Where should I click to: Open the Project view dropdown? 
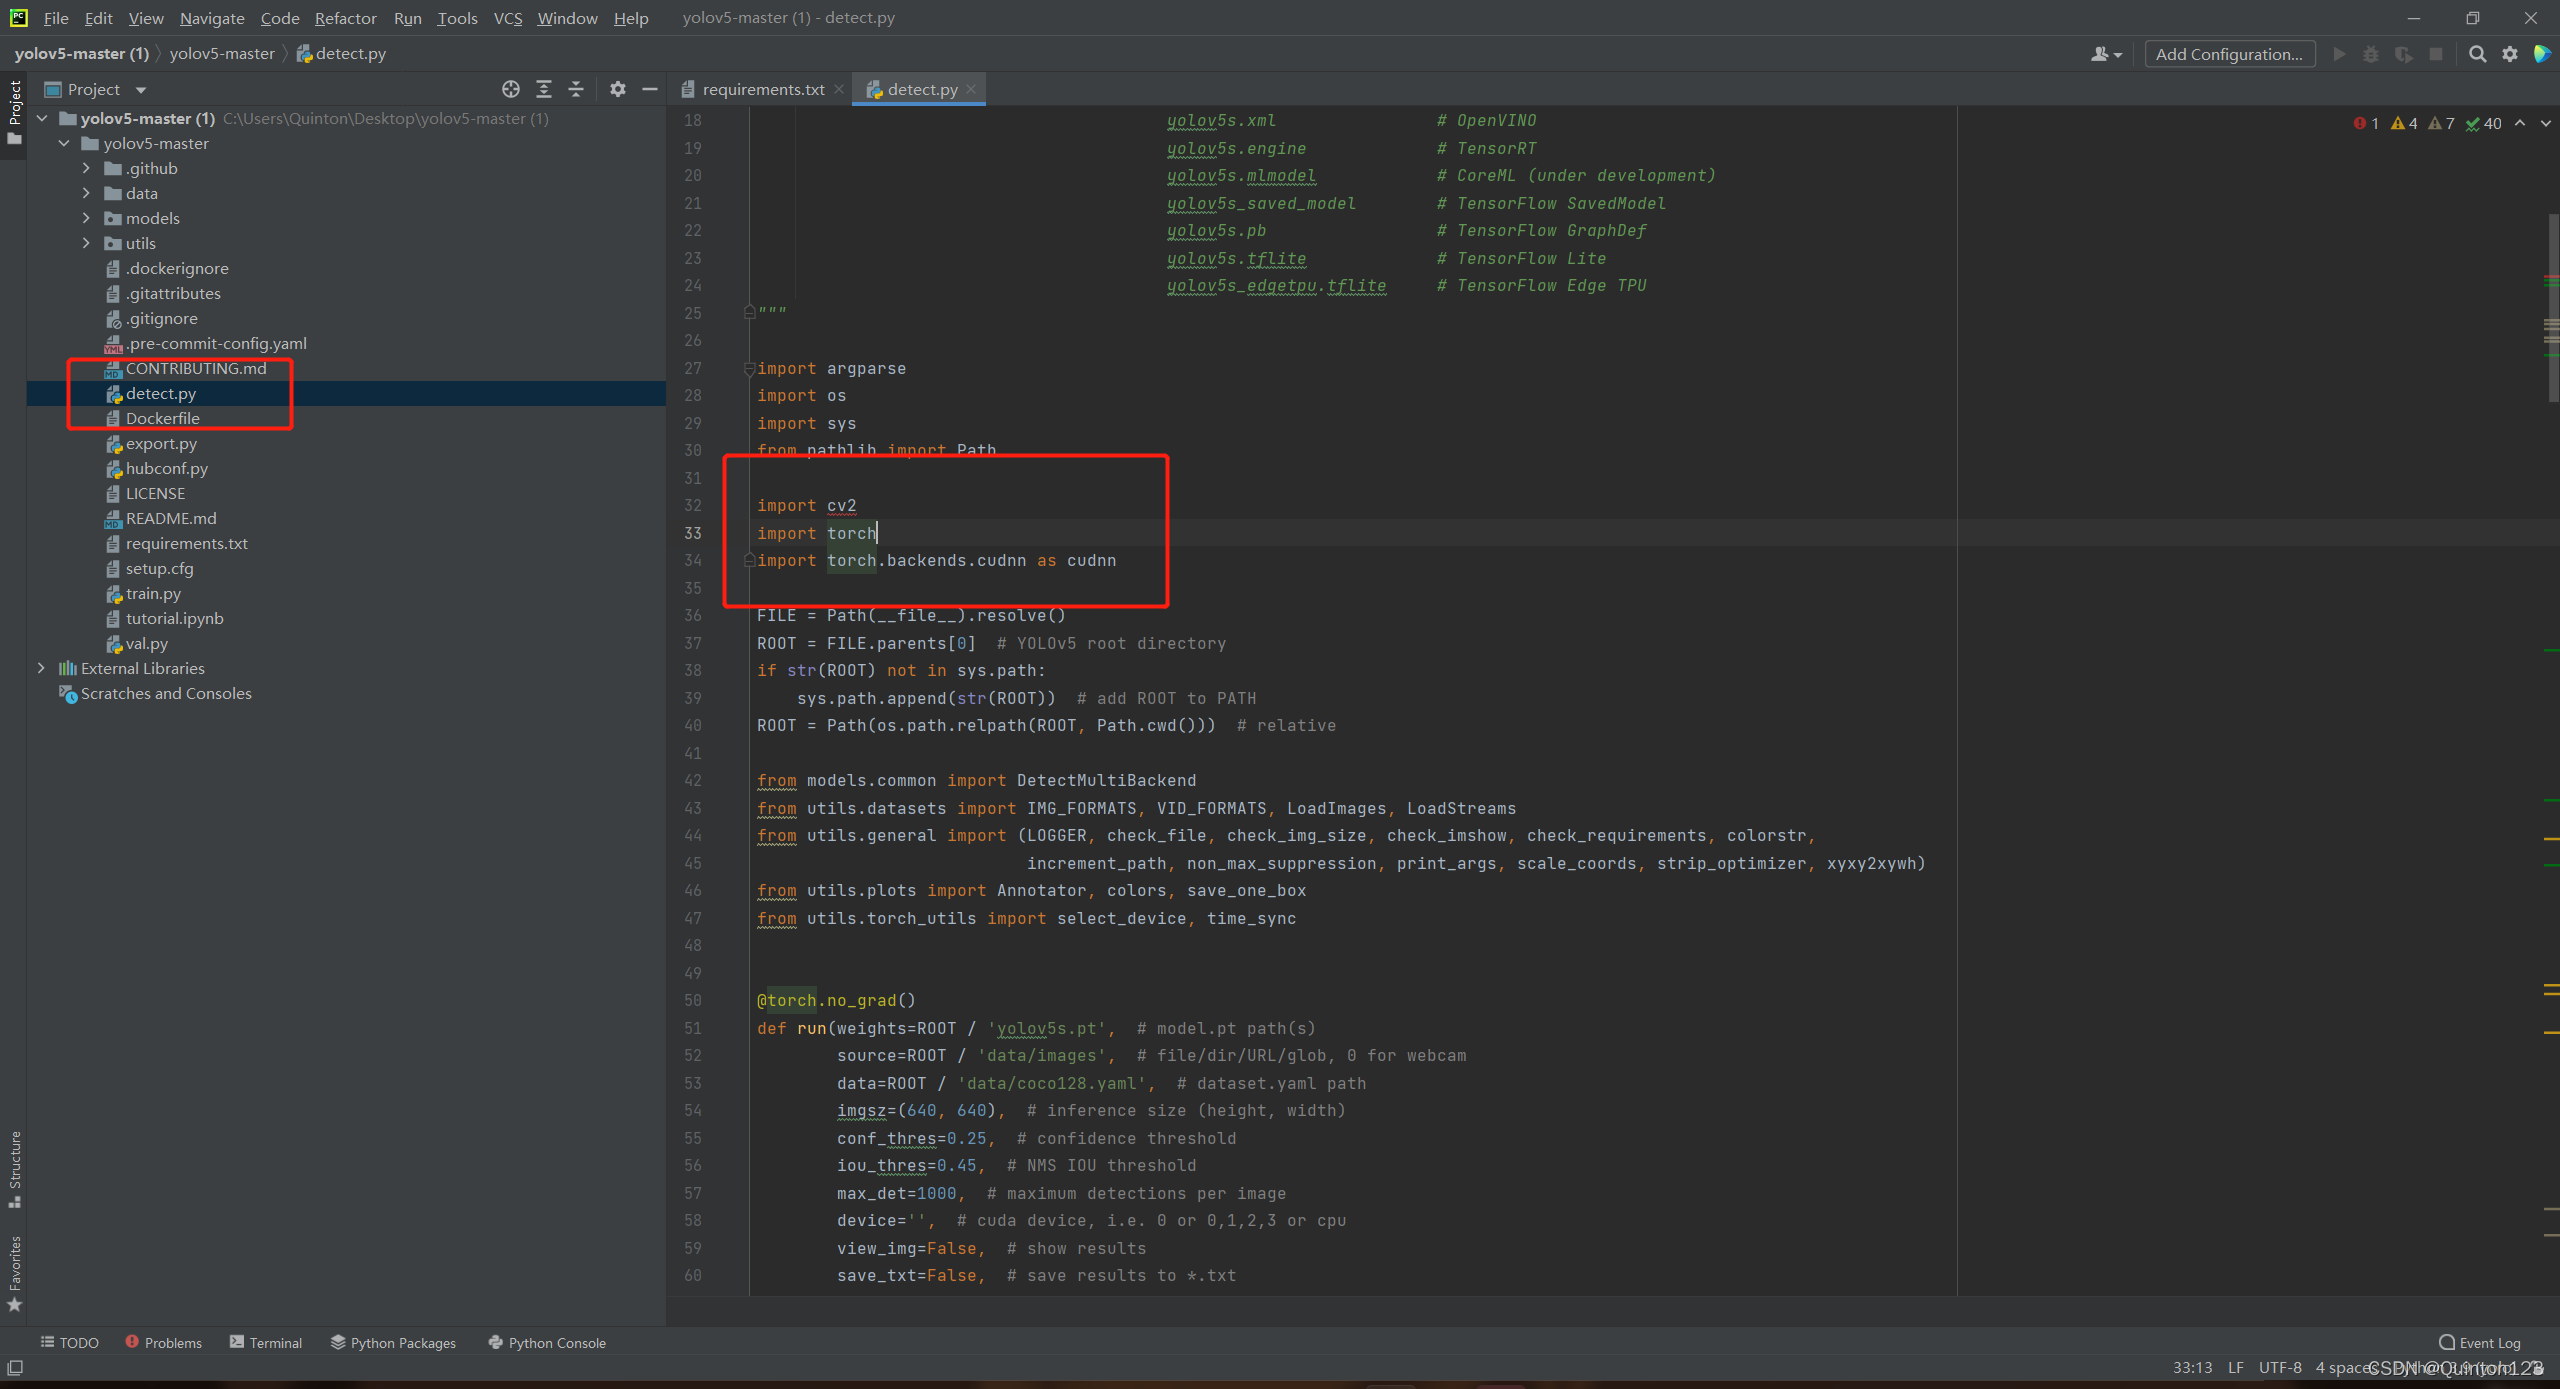(x=141, y=89)
